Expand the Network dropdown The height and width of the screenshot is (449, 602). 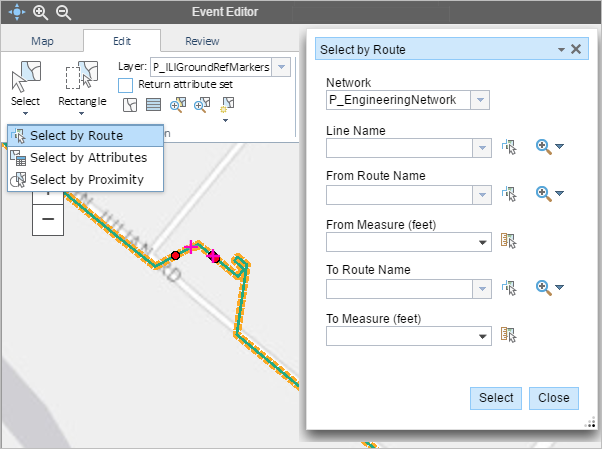(482, 100)
